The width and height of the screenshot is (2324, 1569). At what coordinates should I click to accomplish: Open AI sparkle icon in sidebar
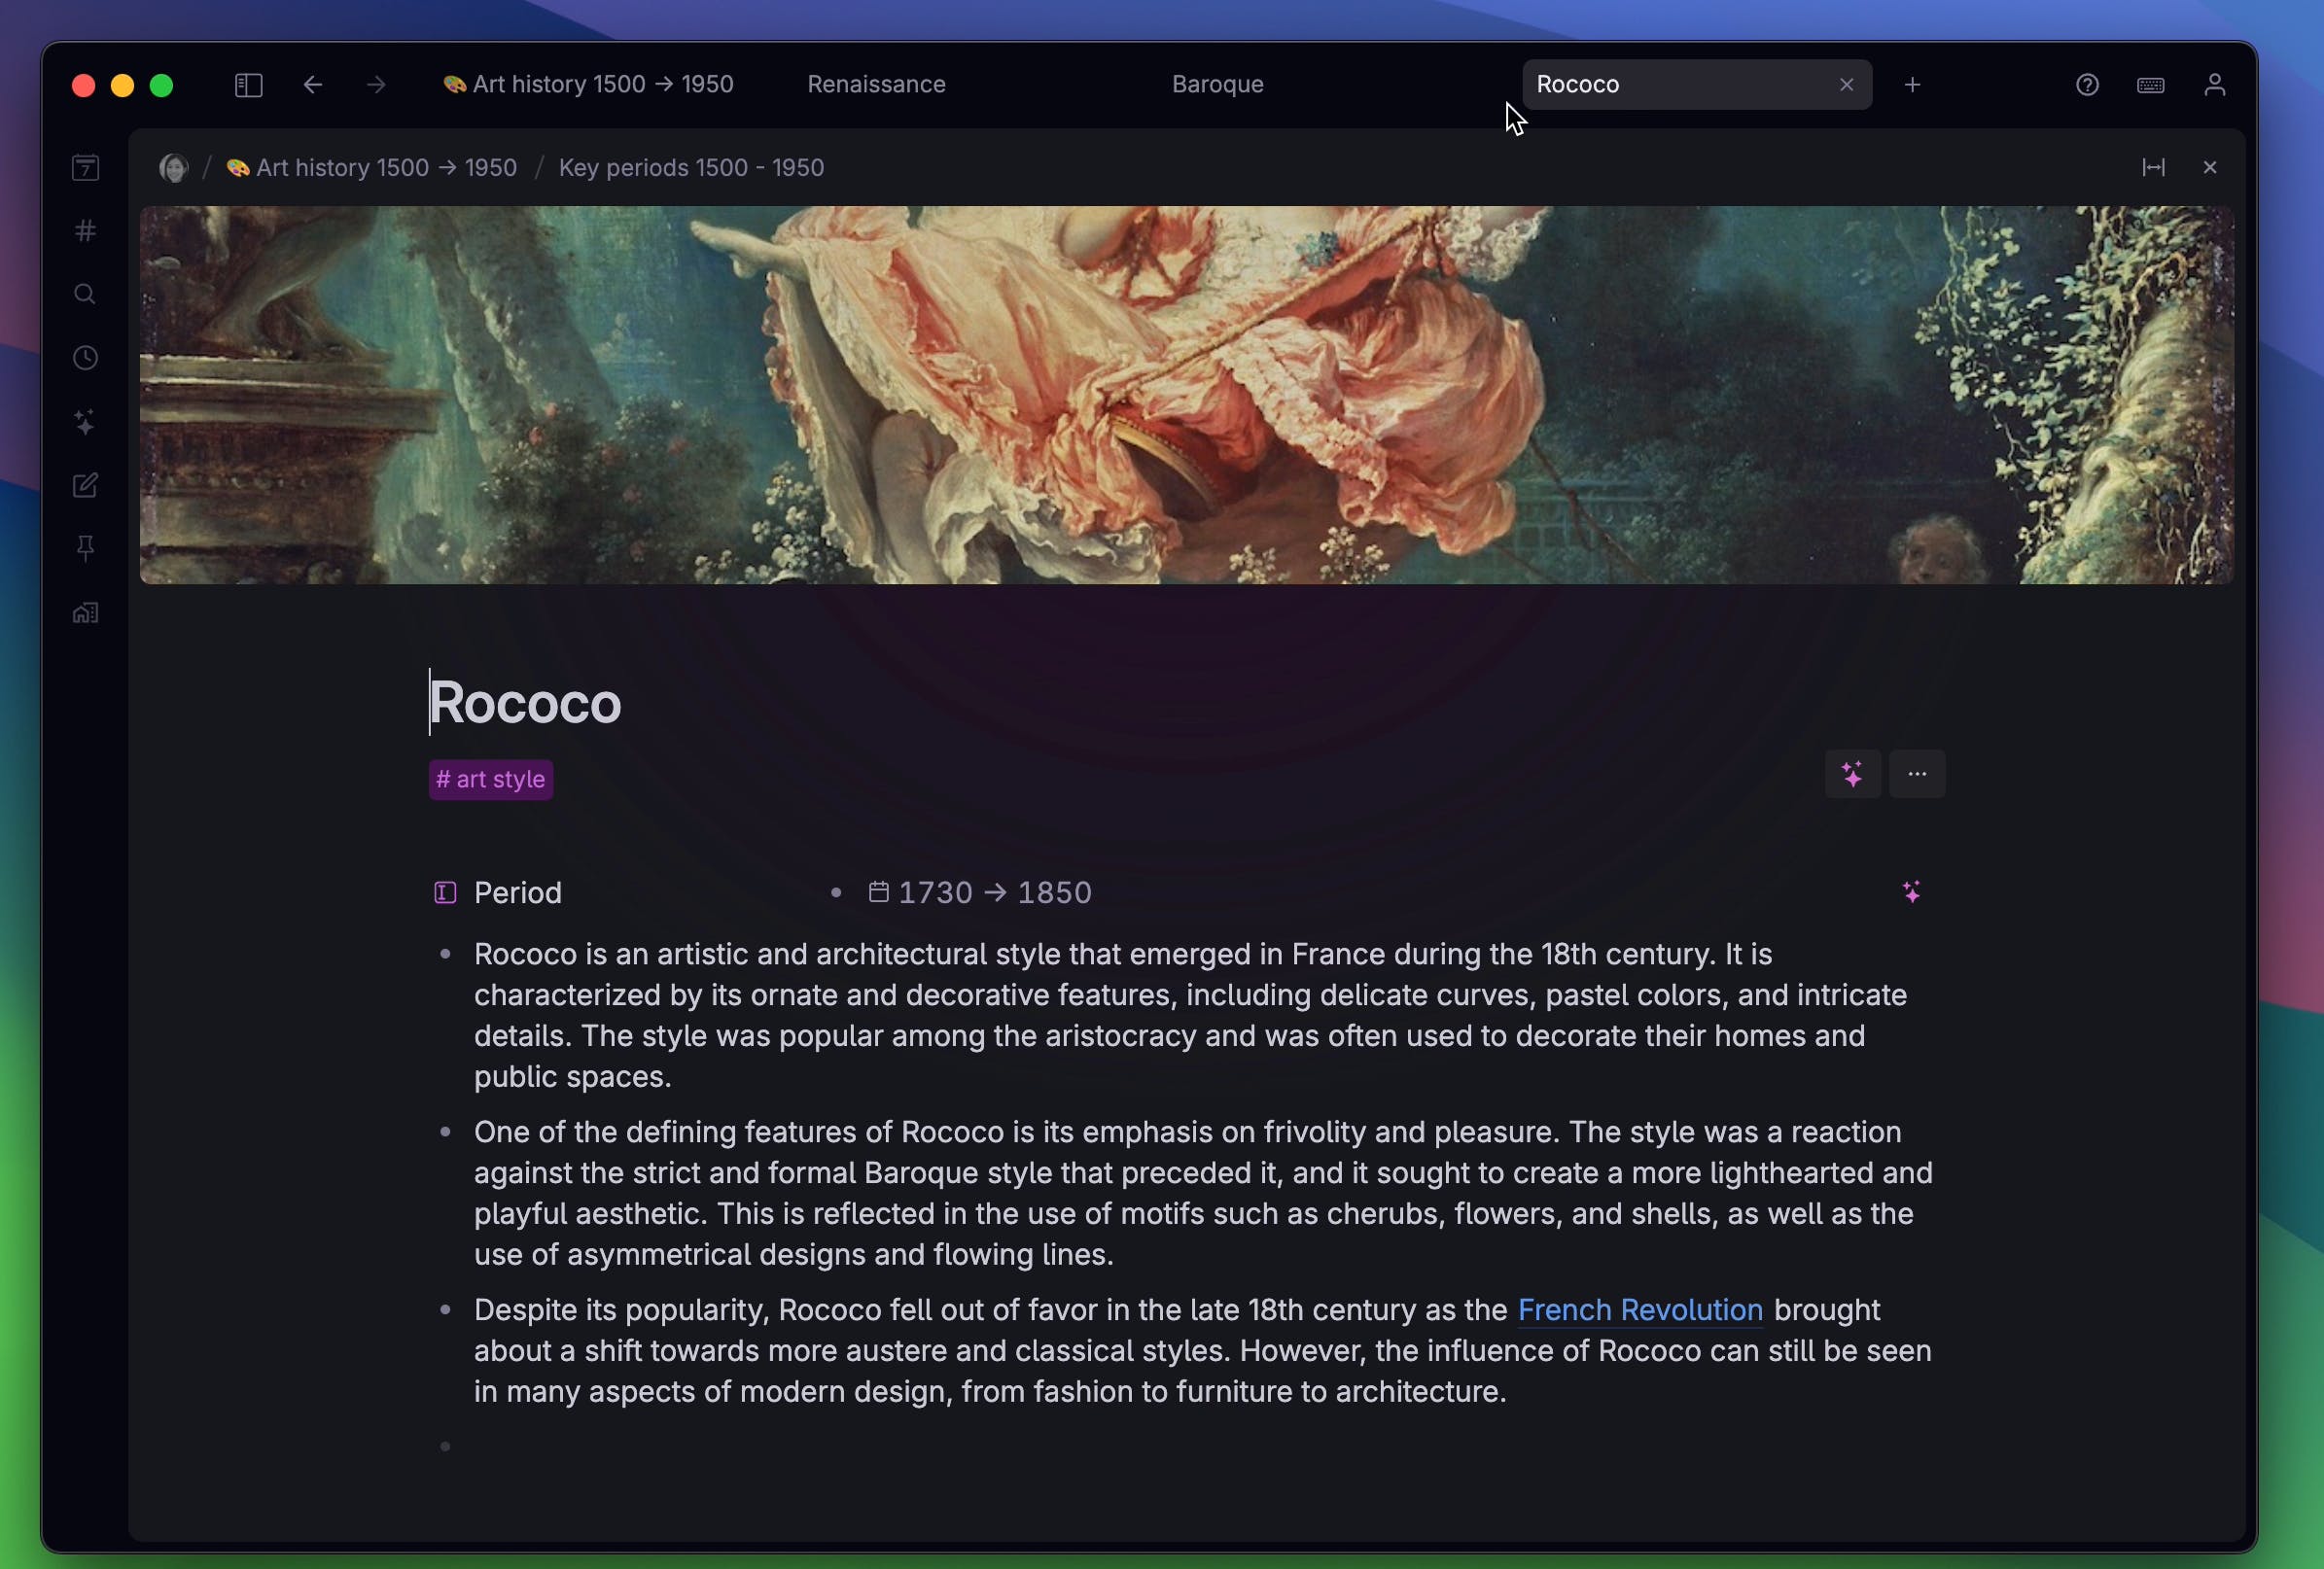tap(86, 422)
